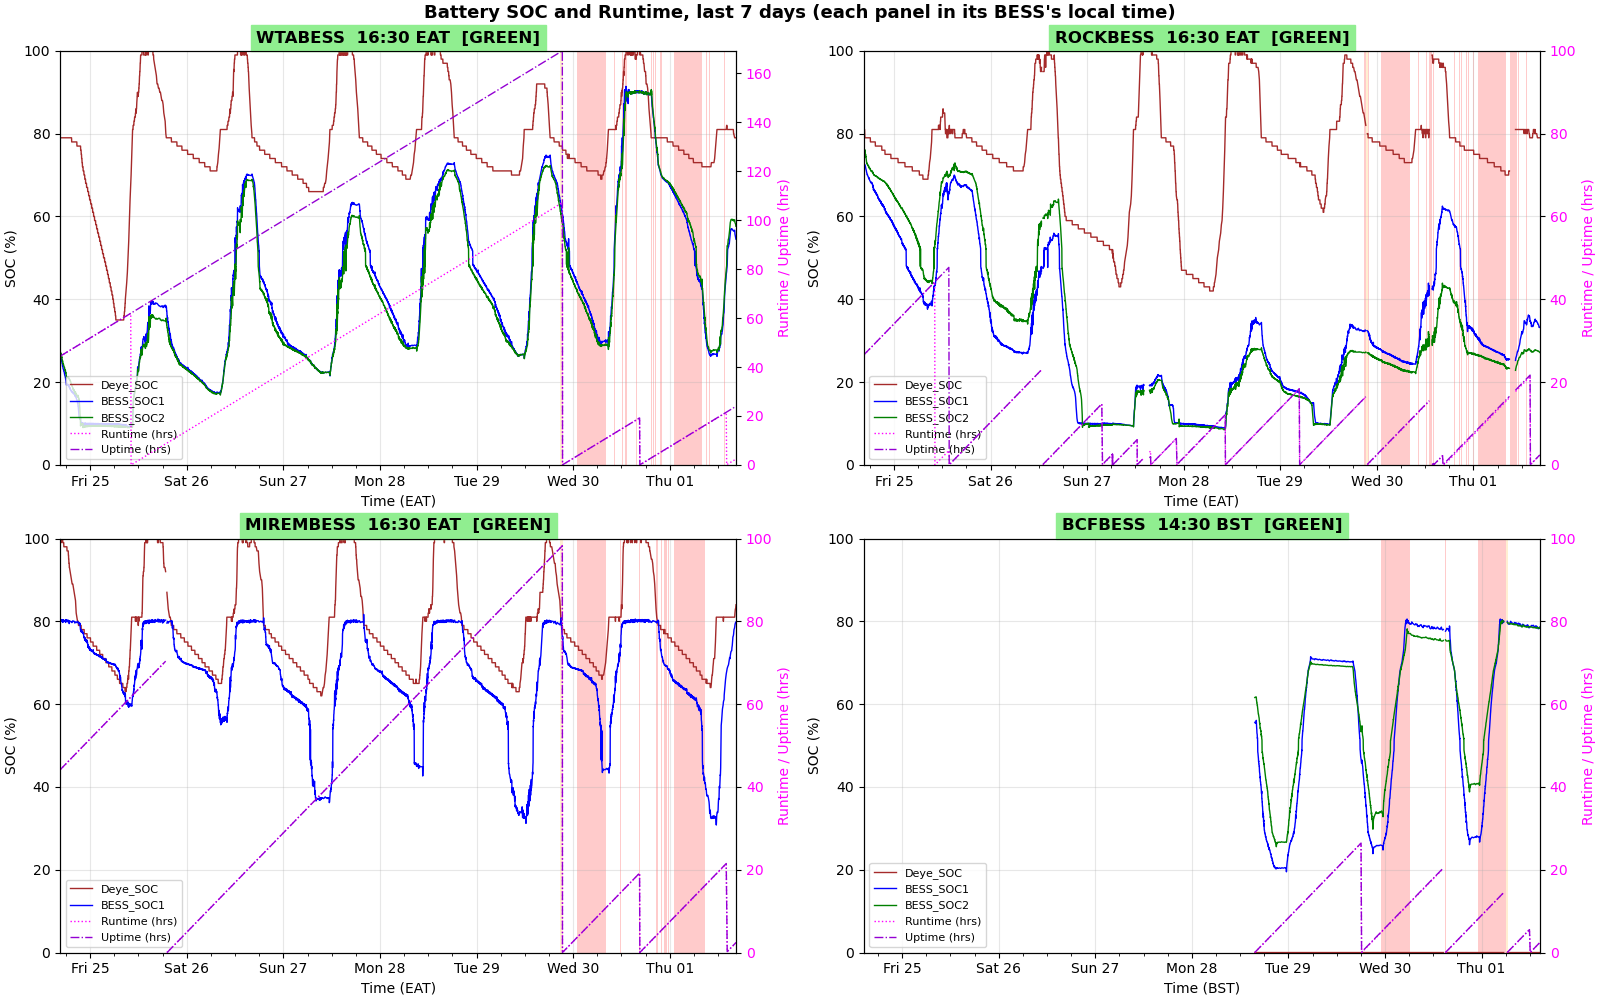The height and width of the screenshot is (1000, 1600).
Task: Choose Uptime (hrs) in the MIREMBESS legend
Action: tap(136, 937)
